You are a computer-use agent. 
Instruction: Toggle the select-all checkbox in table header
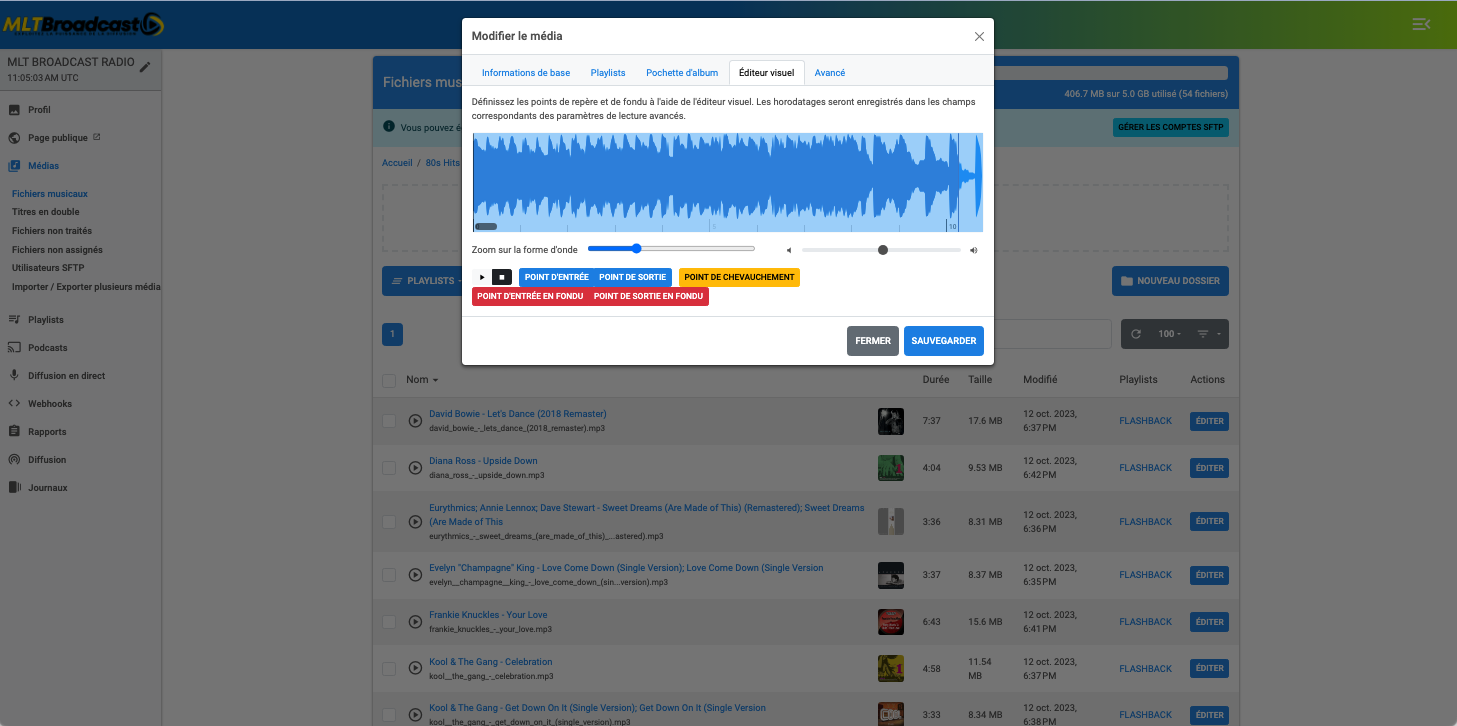[x=389, y=380]
